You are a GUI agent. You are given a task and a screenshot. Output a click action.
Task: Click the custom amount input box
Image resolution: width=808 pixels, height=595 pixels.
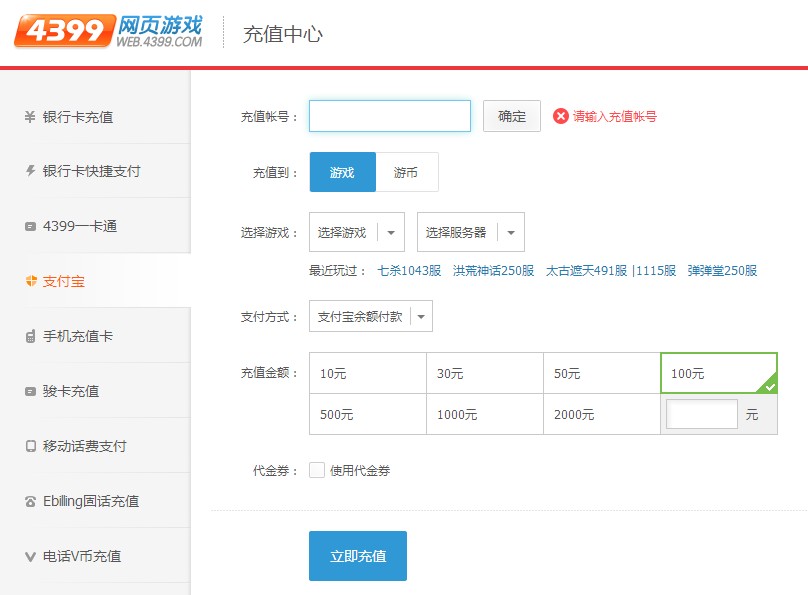pos(702,414)
